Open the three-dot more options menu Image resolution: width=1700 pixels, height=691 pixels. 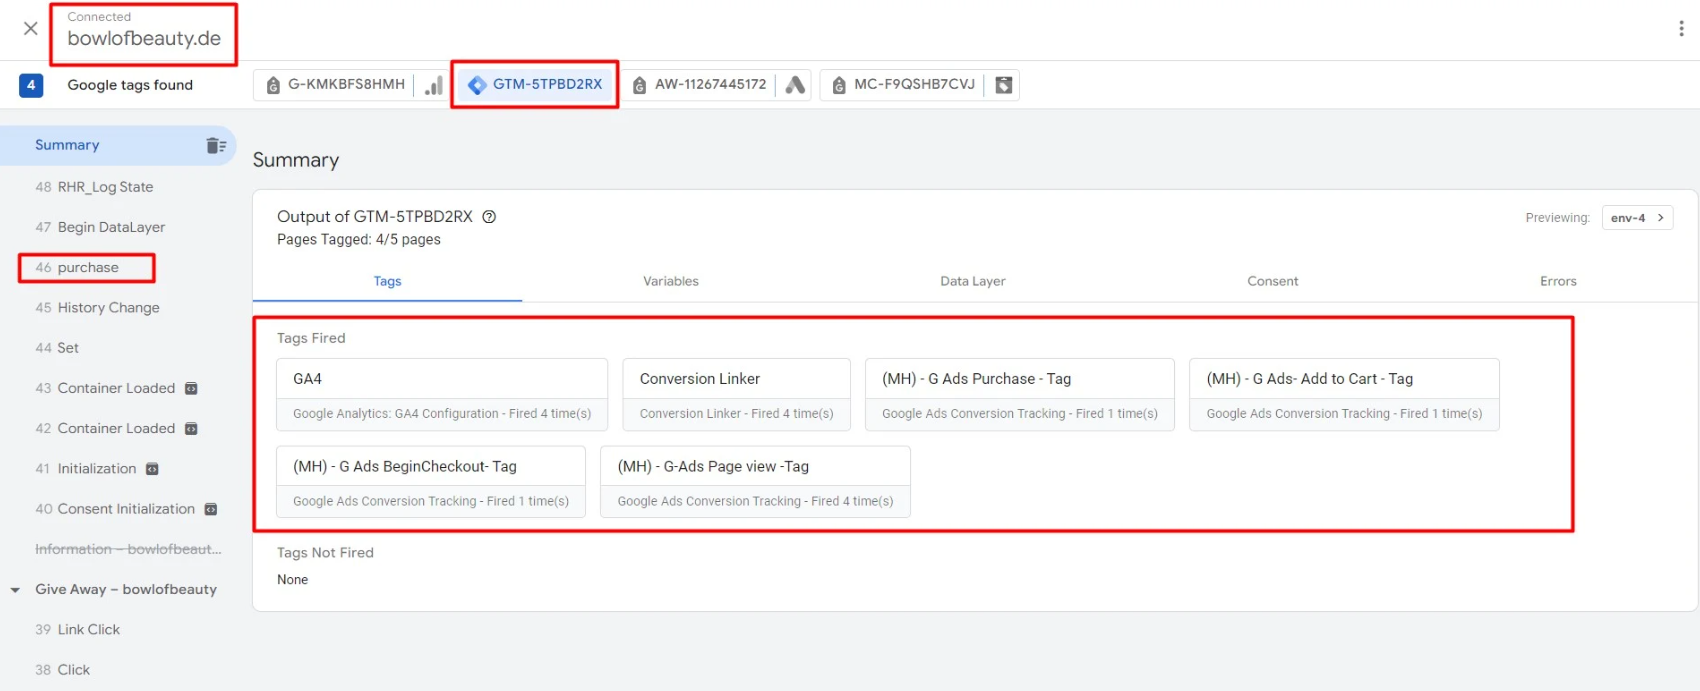pos(1680,29)
